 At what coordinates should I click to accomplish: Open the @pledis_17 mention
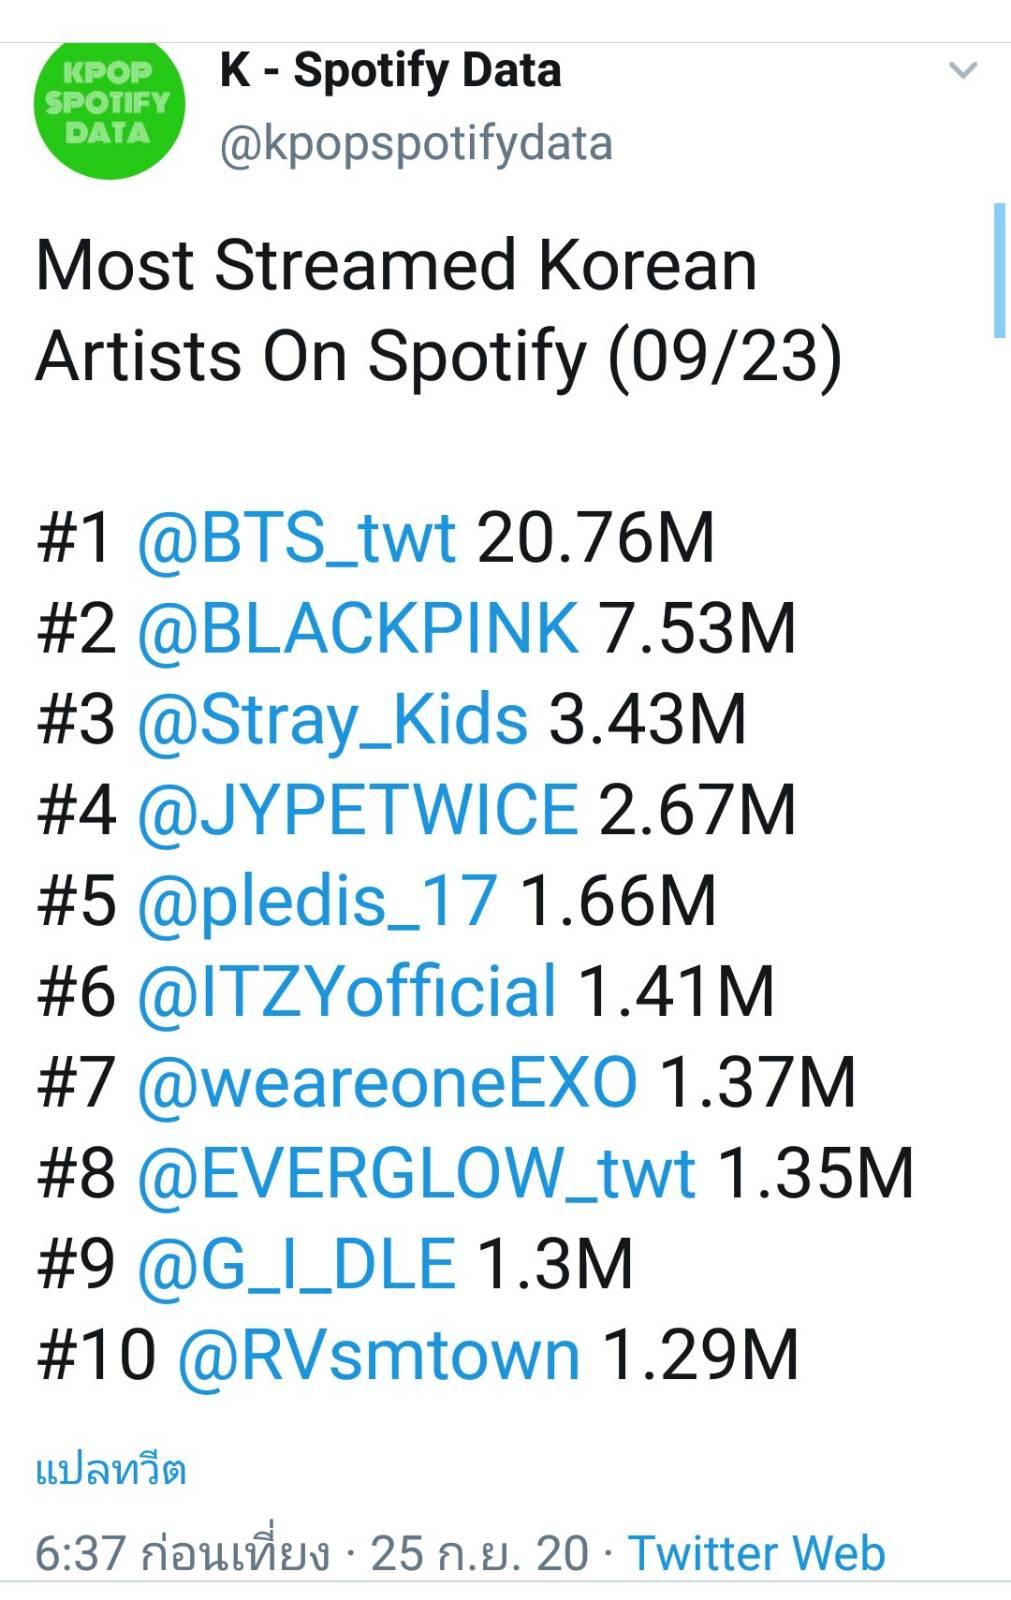[317, 901]
